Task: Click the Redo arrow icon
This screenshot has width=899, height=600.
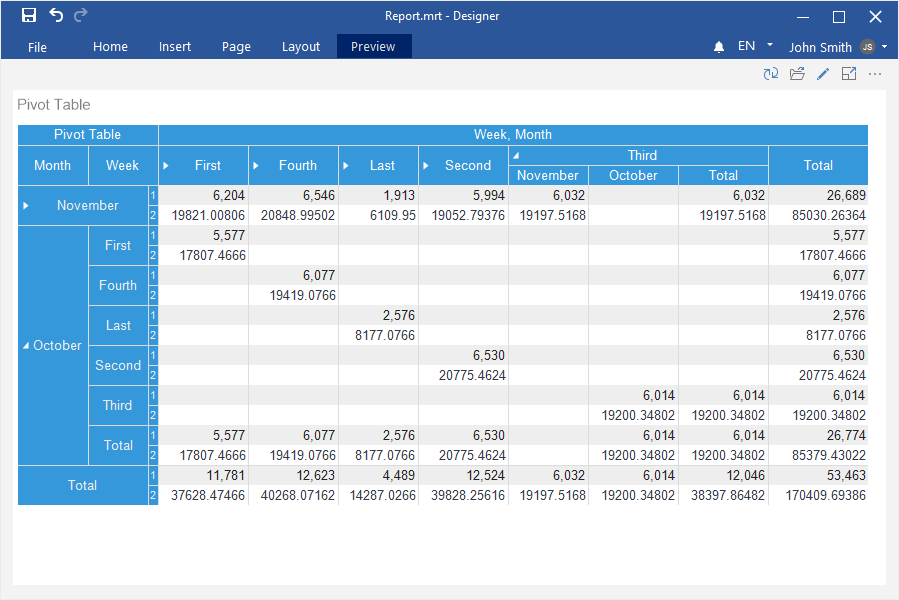Action: 81,15
